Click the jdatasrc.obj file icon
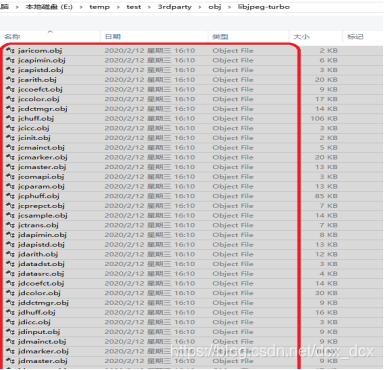Viewport: 384px width, 370px height. click(10, 273)
